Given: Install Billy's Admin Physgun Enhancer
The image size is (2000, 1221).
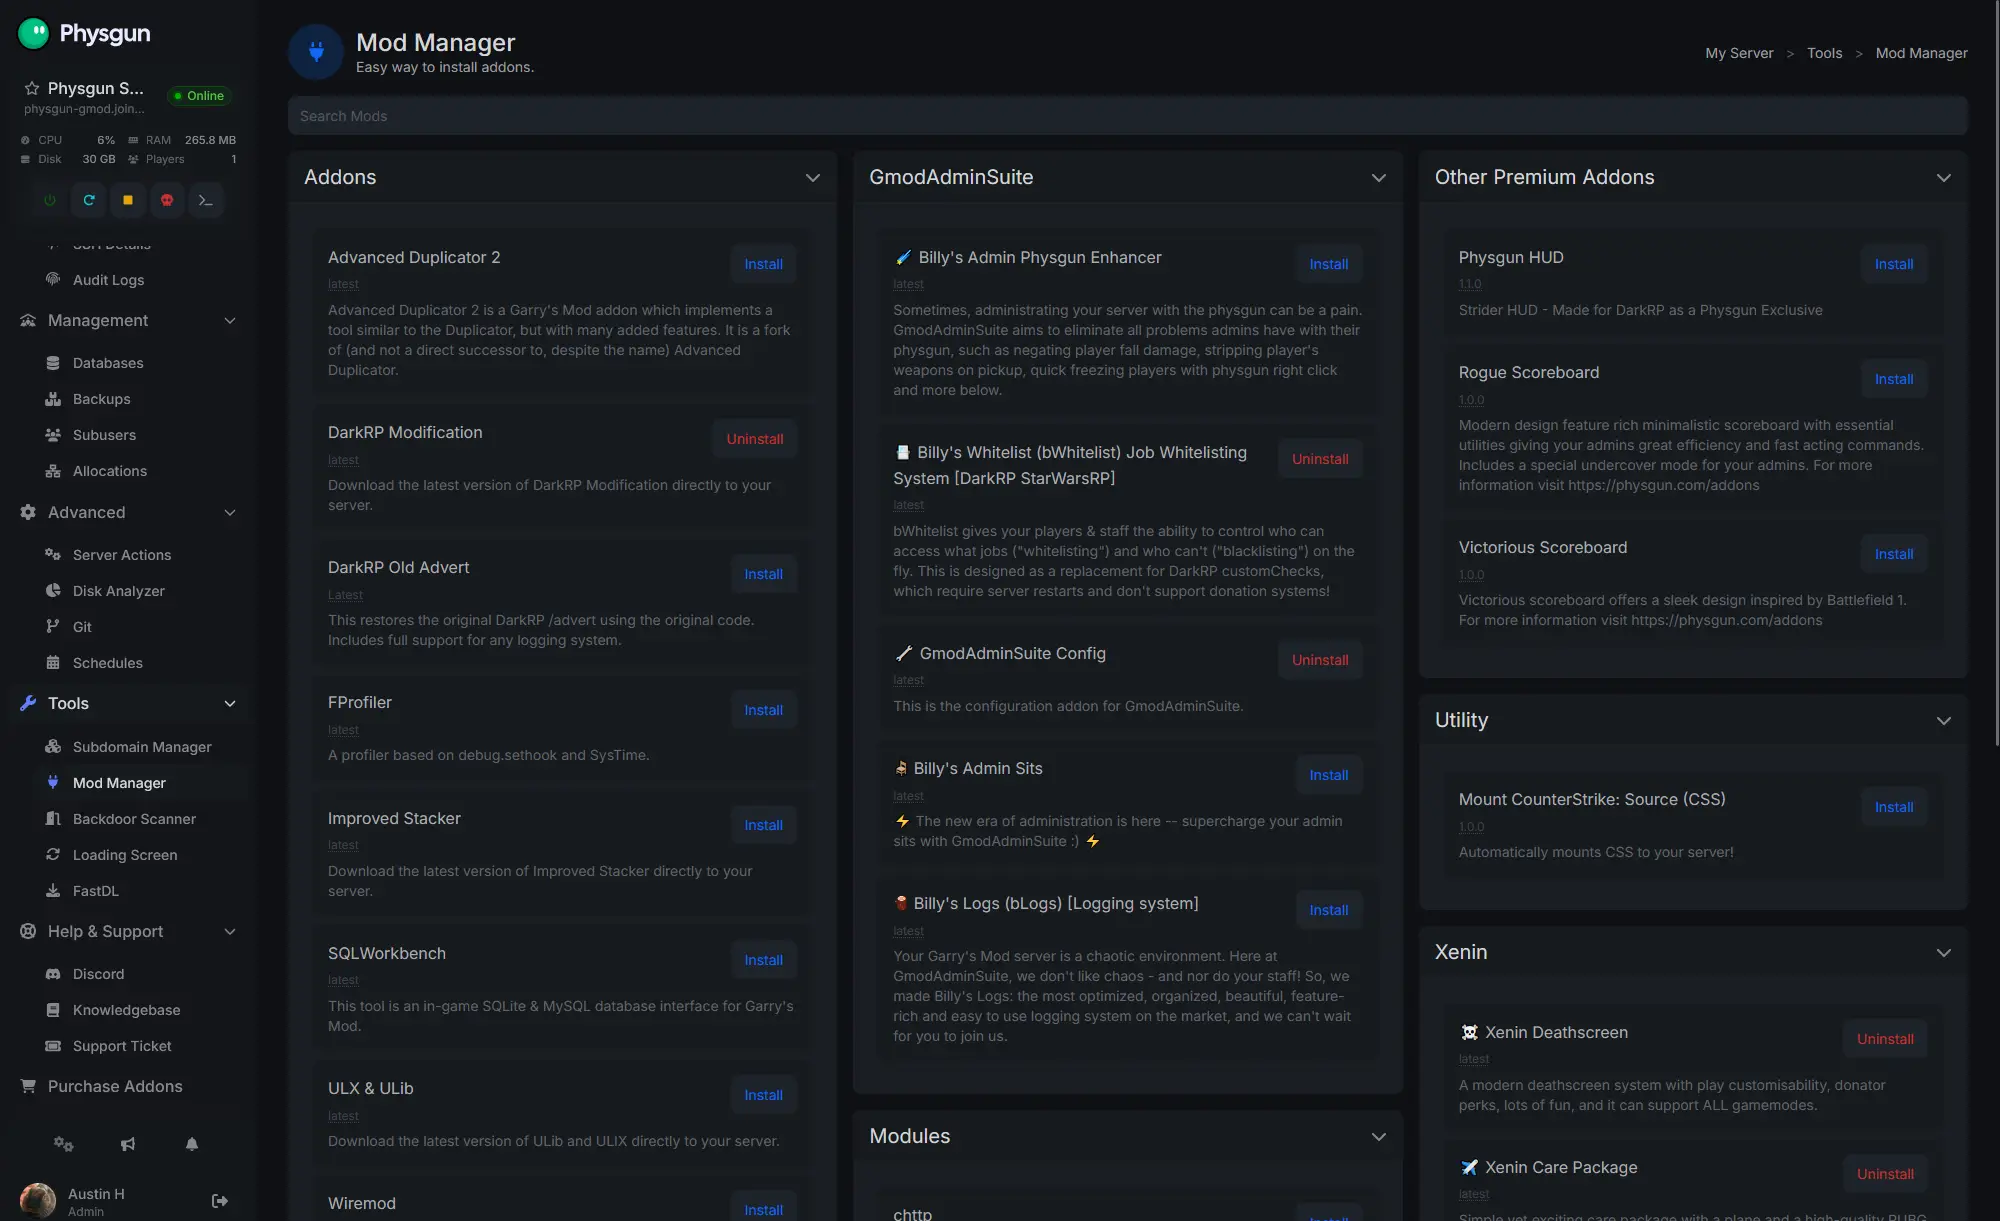Looking at the screenshot, I should tap(1329, 264).
